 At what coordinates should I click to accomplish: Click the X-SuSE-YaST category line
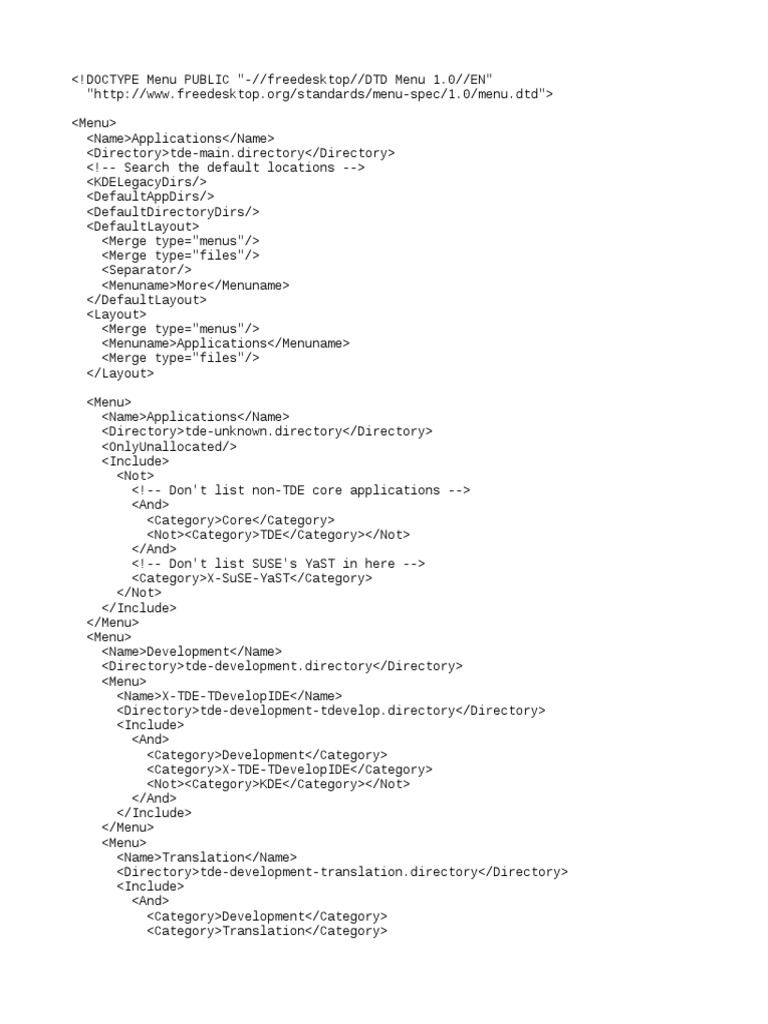tap(252, 578)
